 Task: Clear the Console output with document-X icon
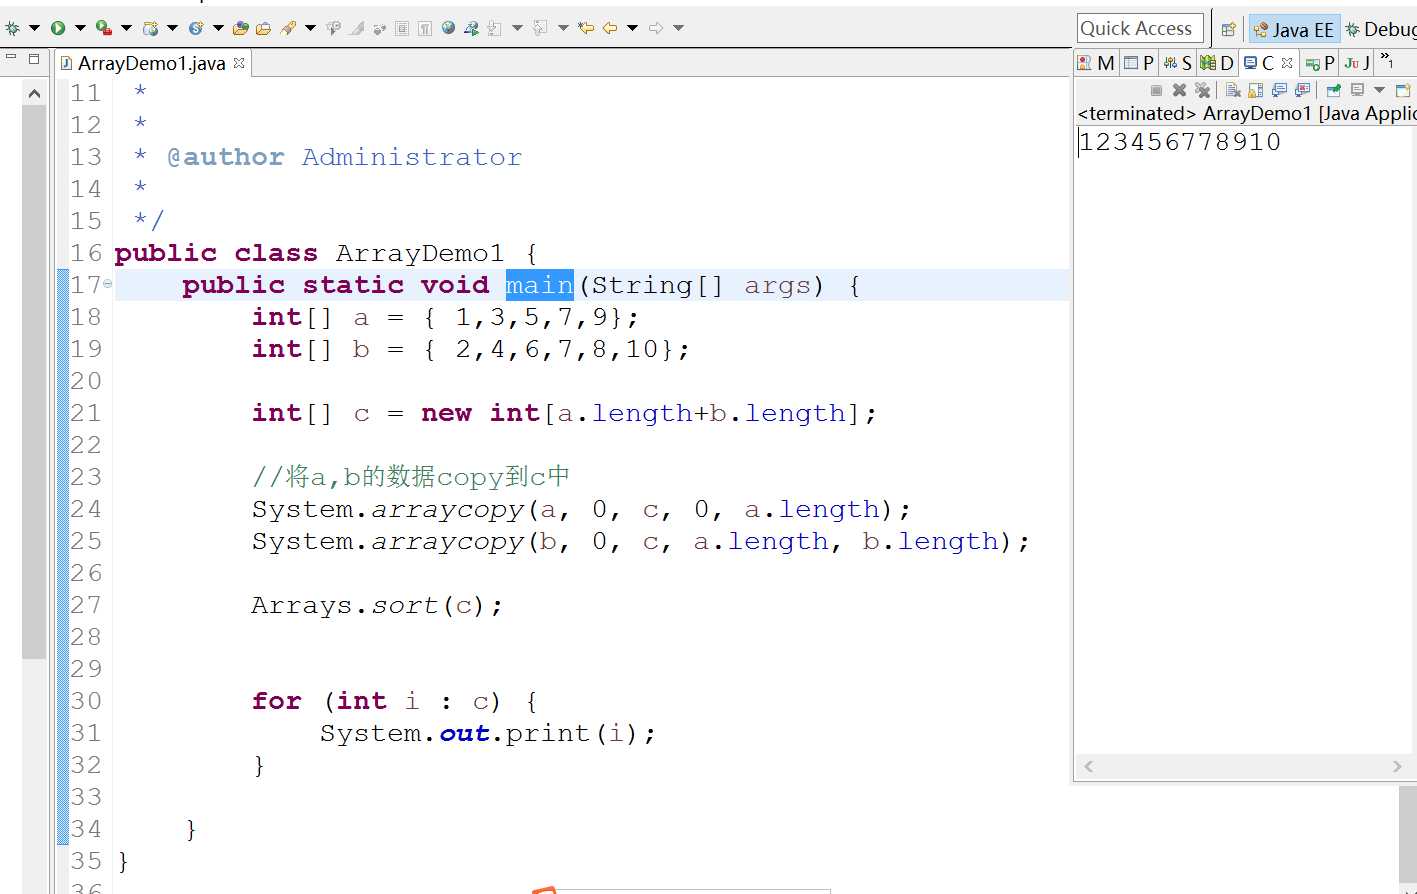[1233, 91]
